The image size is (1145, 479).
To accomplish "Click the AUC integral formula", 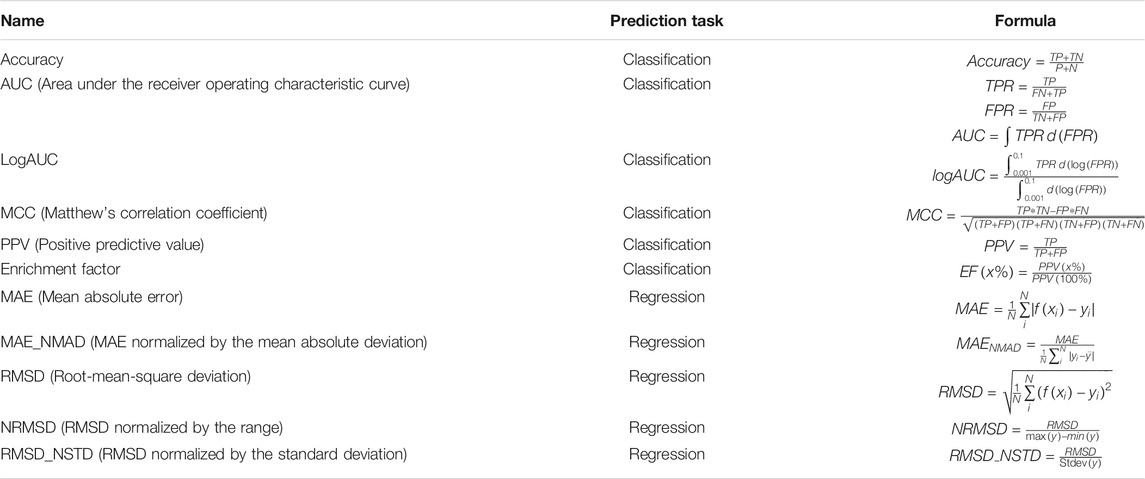I will click(x=1024, y=137).
